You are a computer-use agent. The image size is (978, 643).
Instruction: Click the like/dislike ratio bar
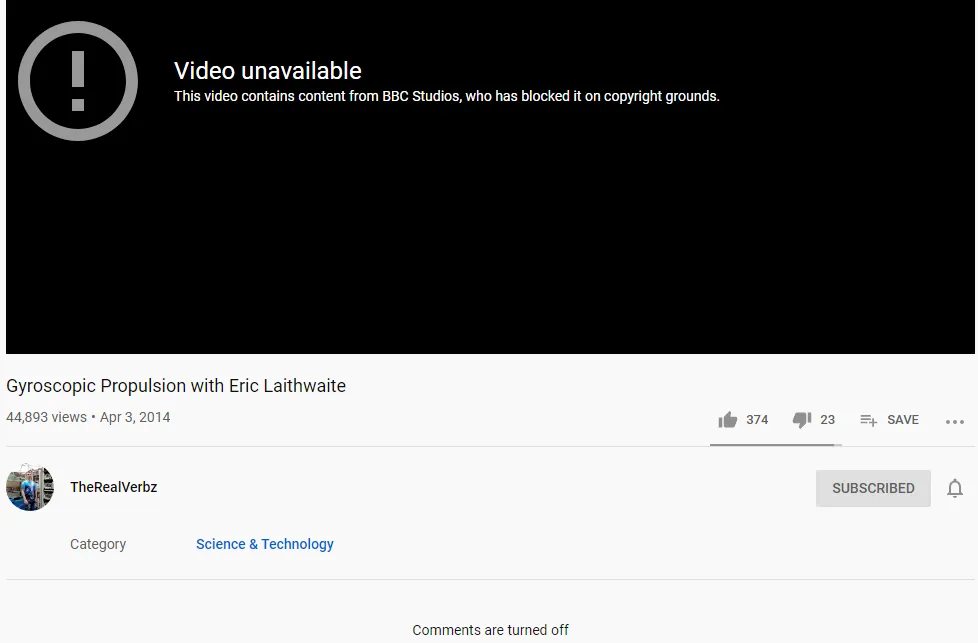pyautogui.click(x=775, y=445)
